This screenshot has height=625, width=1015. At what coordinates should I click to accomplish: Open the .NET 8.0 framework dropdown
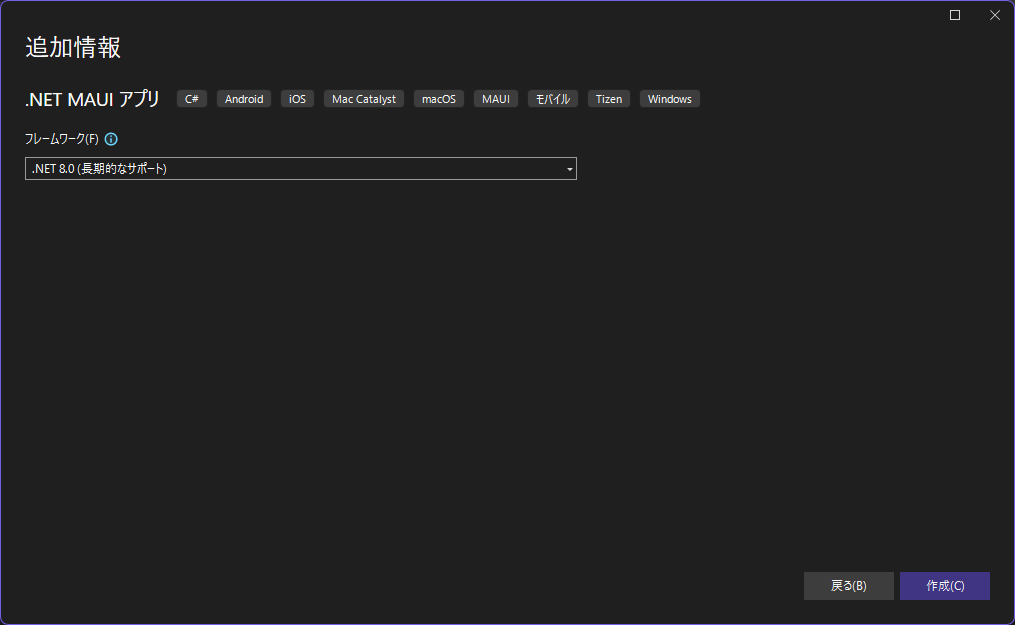[300, 169]
